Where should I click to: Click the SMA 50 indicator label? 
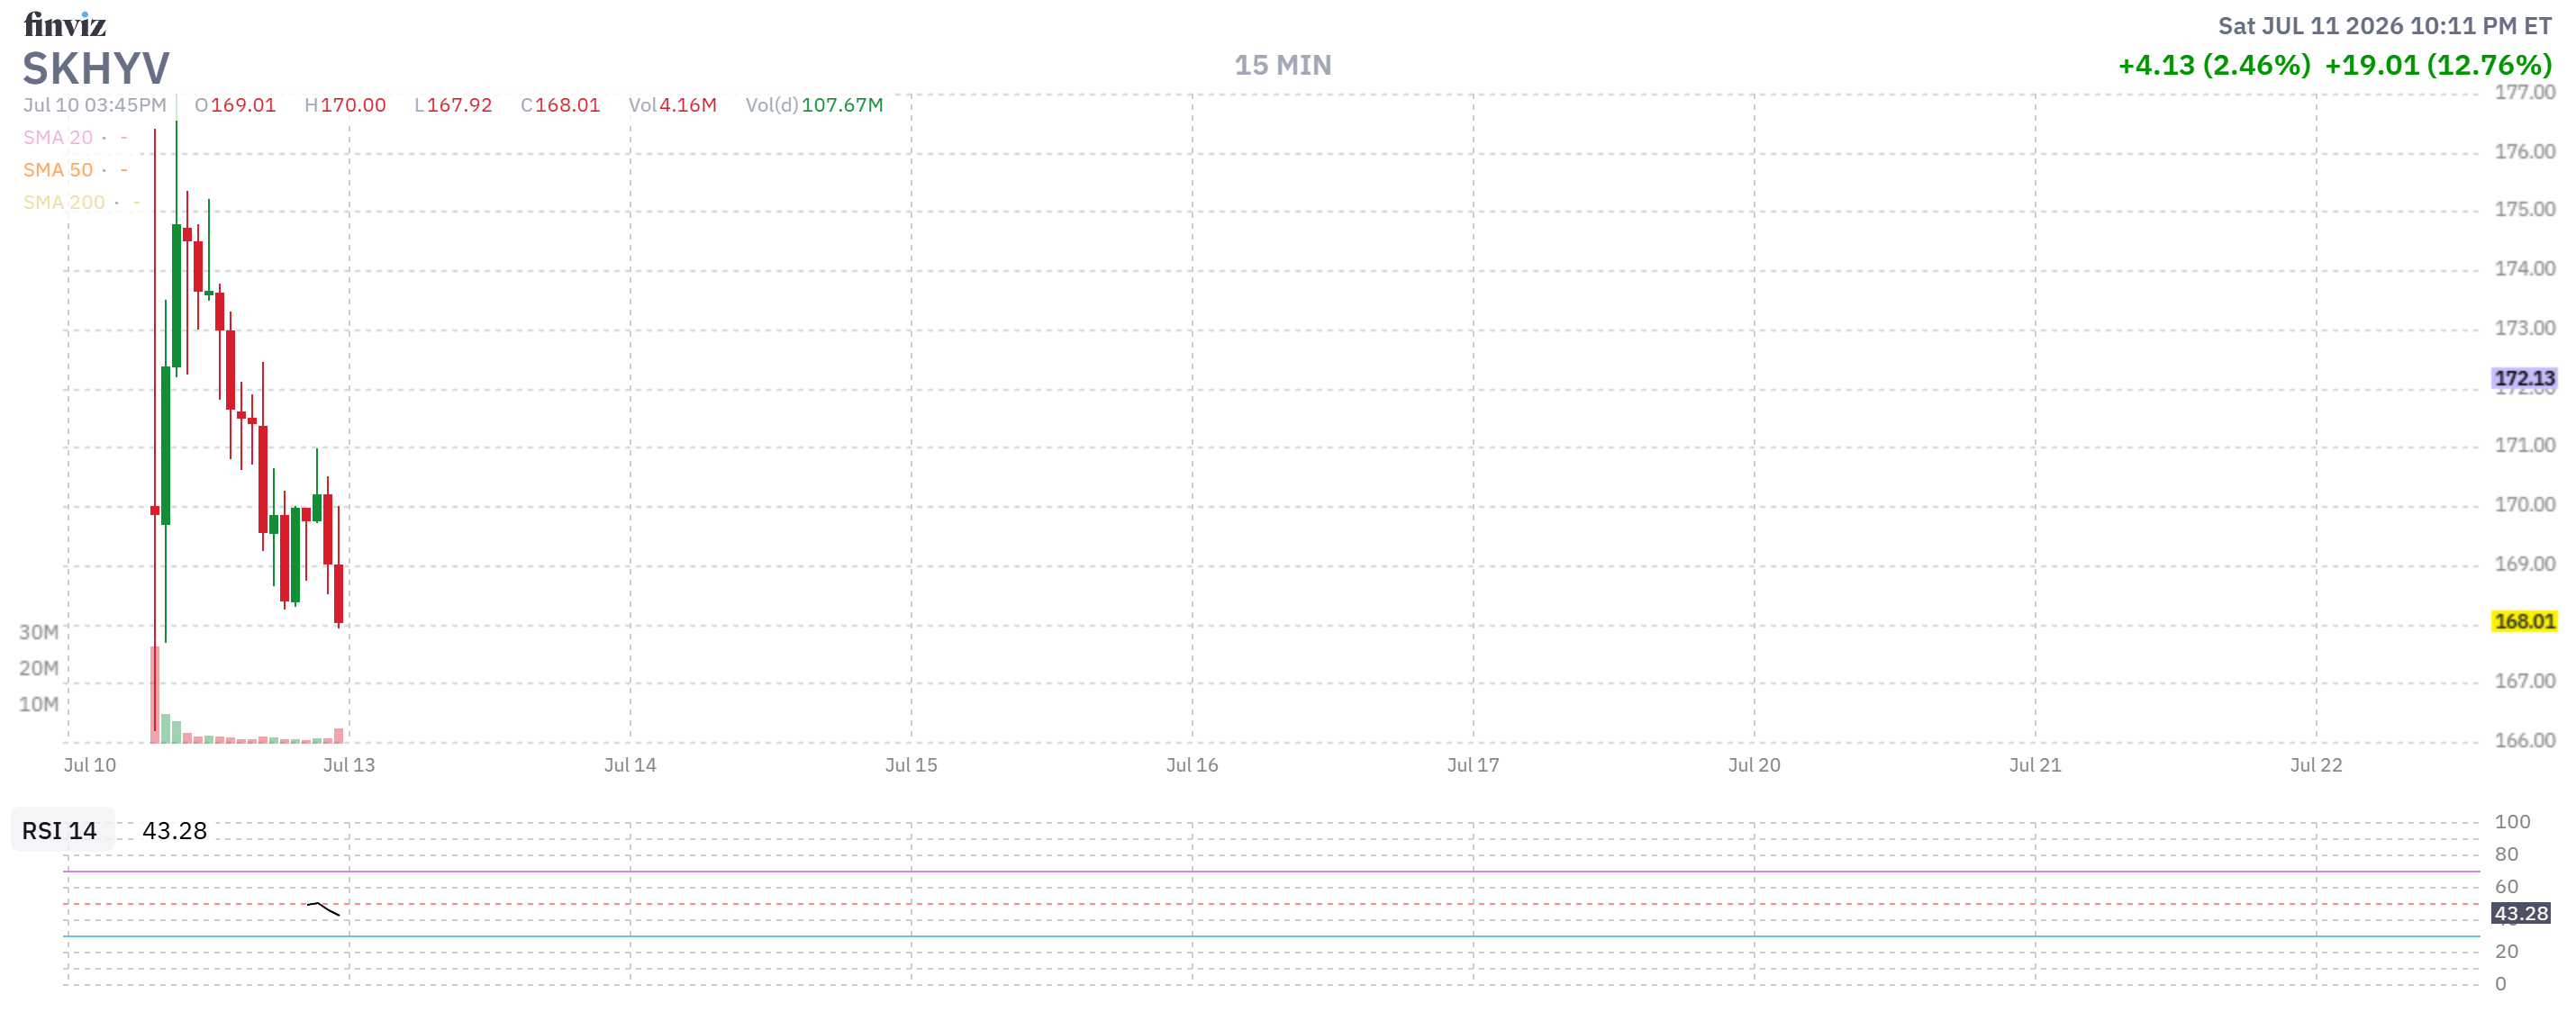[x=58, y=170]
